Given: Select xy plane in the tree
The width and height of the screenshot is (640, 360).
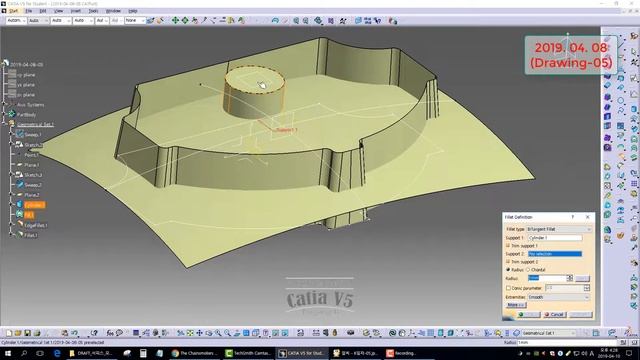Looking at the screenshot, I should (x=26, y=75).
